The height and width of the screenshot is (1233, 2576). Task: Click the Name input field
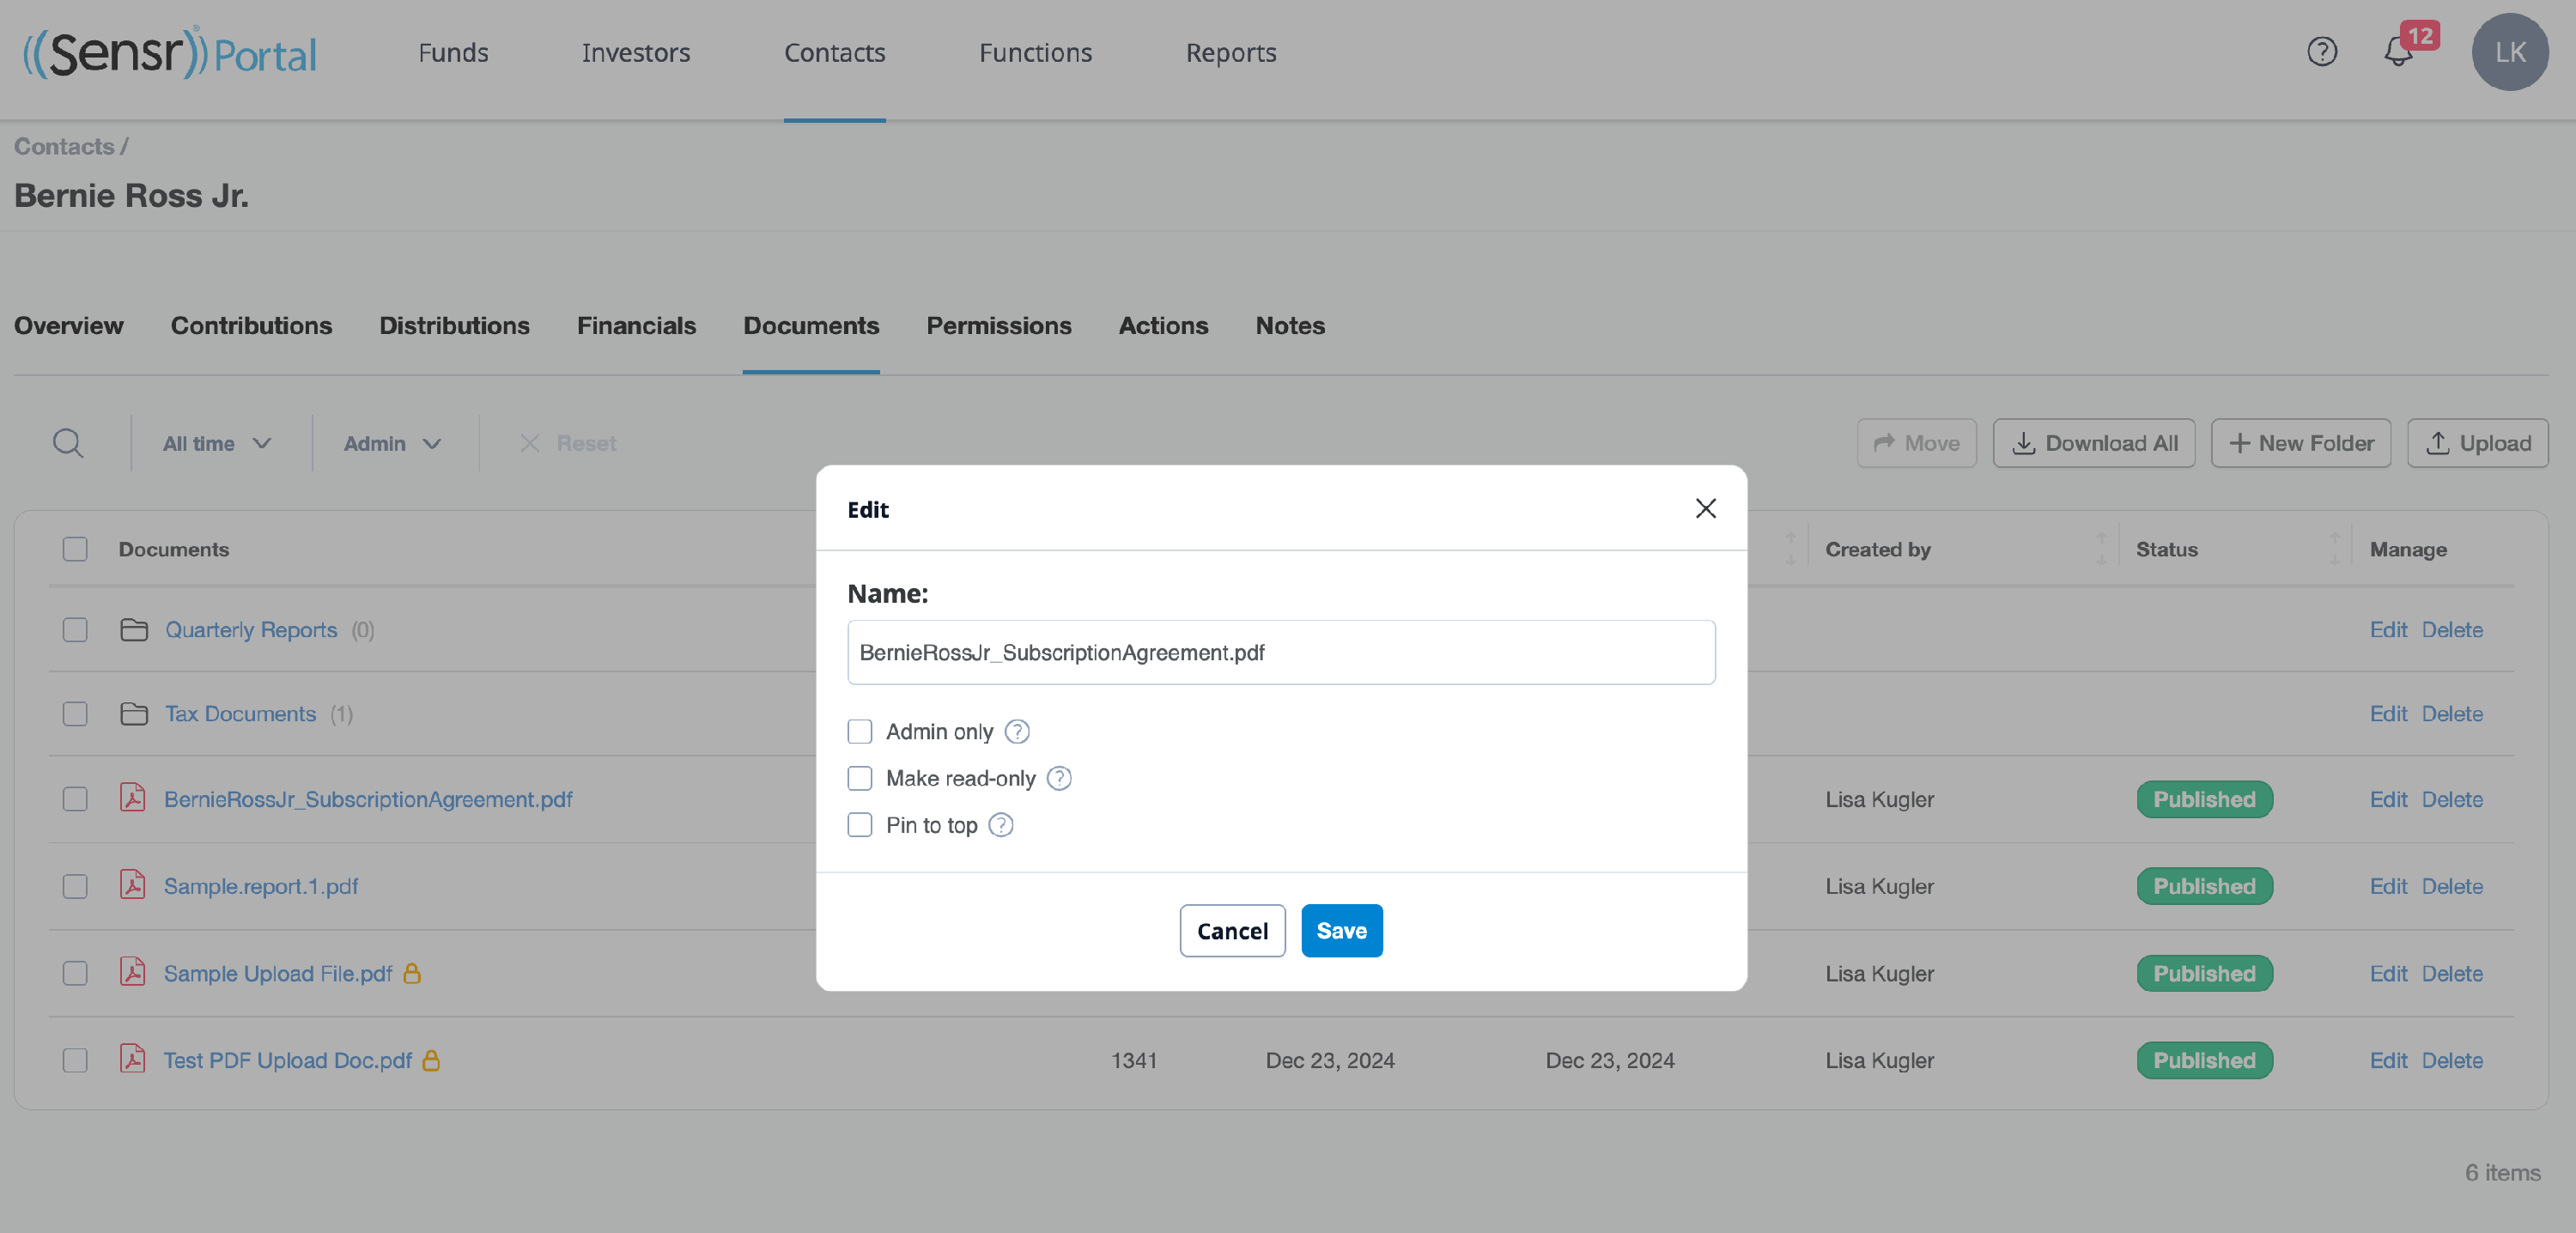(1281, 653)
